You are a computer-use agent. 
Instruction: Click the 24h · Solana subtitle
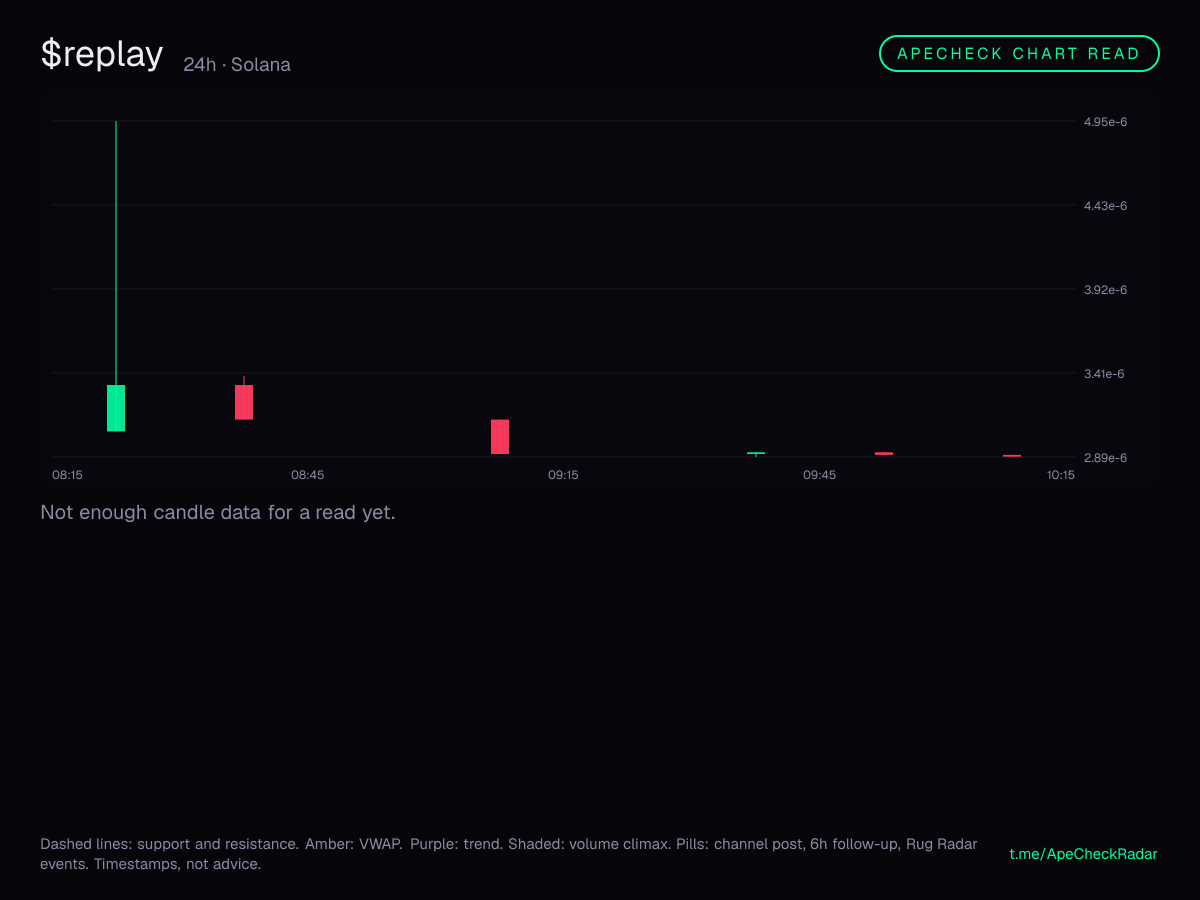(x=237, y=65)
